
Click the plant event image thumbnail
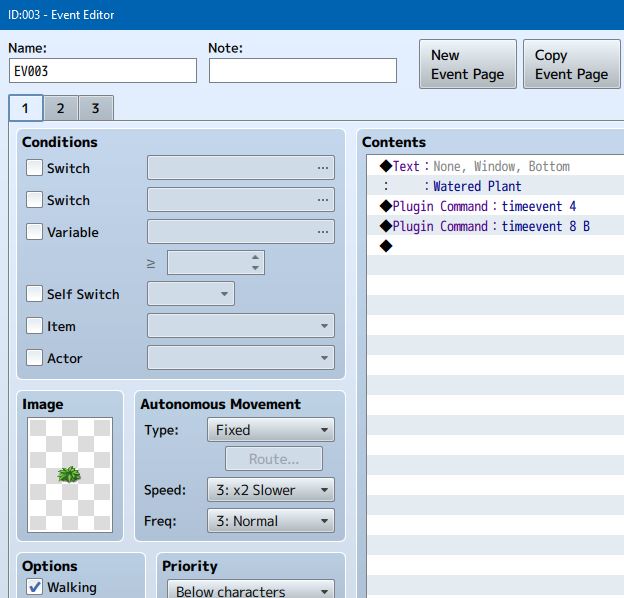[70, 475]
